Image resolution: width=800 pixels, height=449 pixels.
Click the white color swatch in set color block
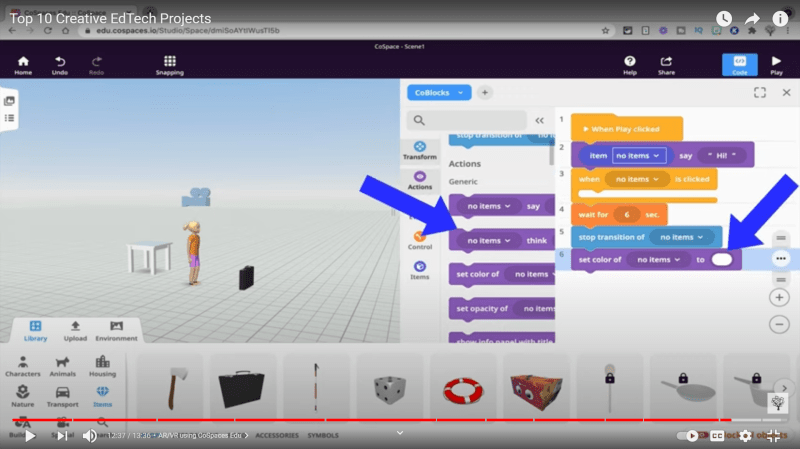(722, 260)
